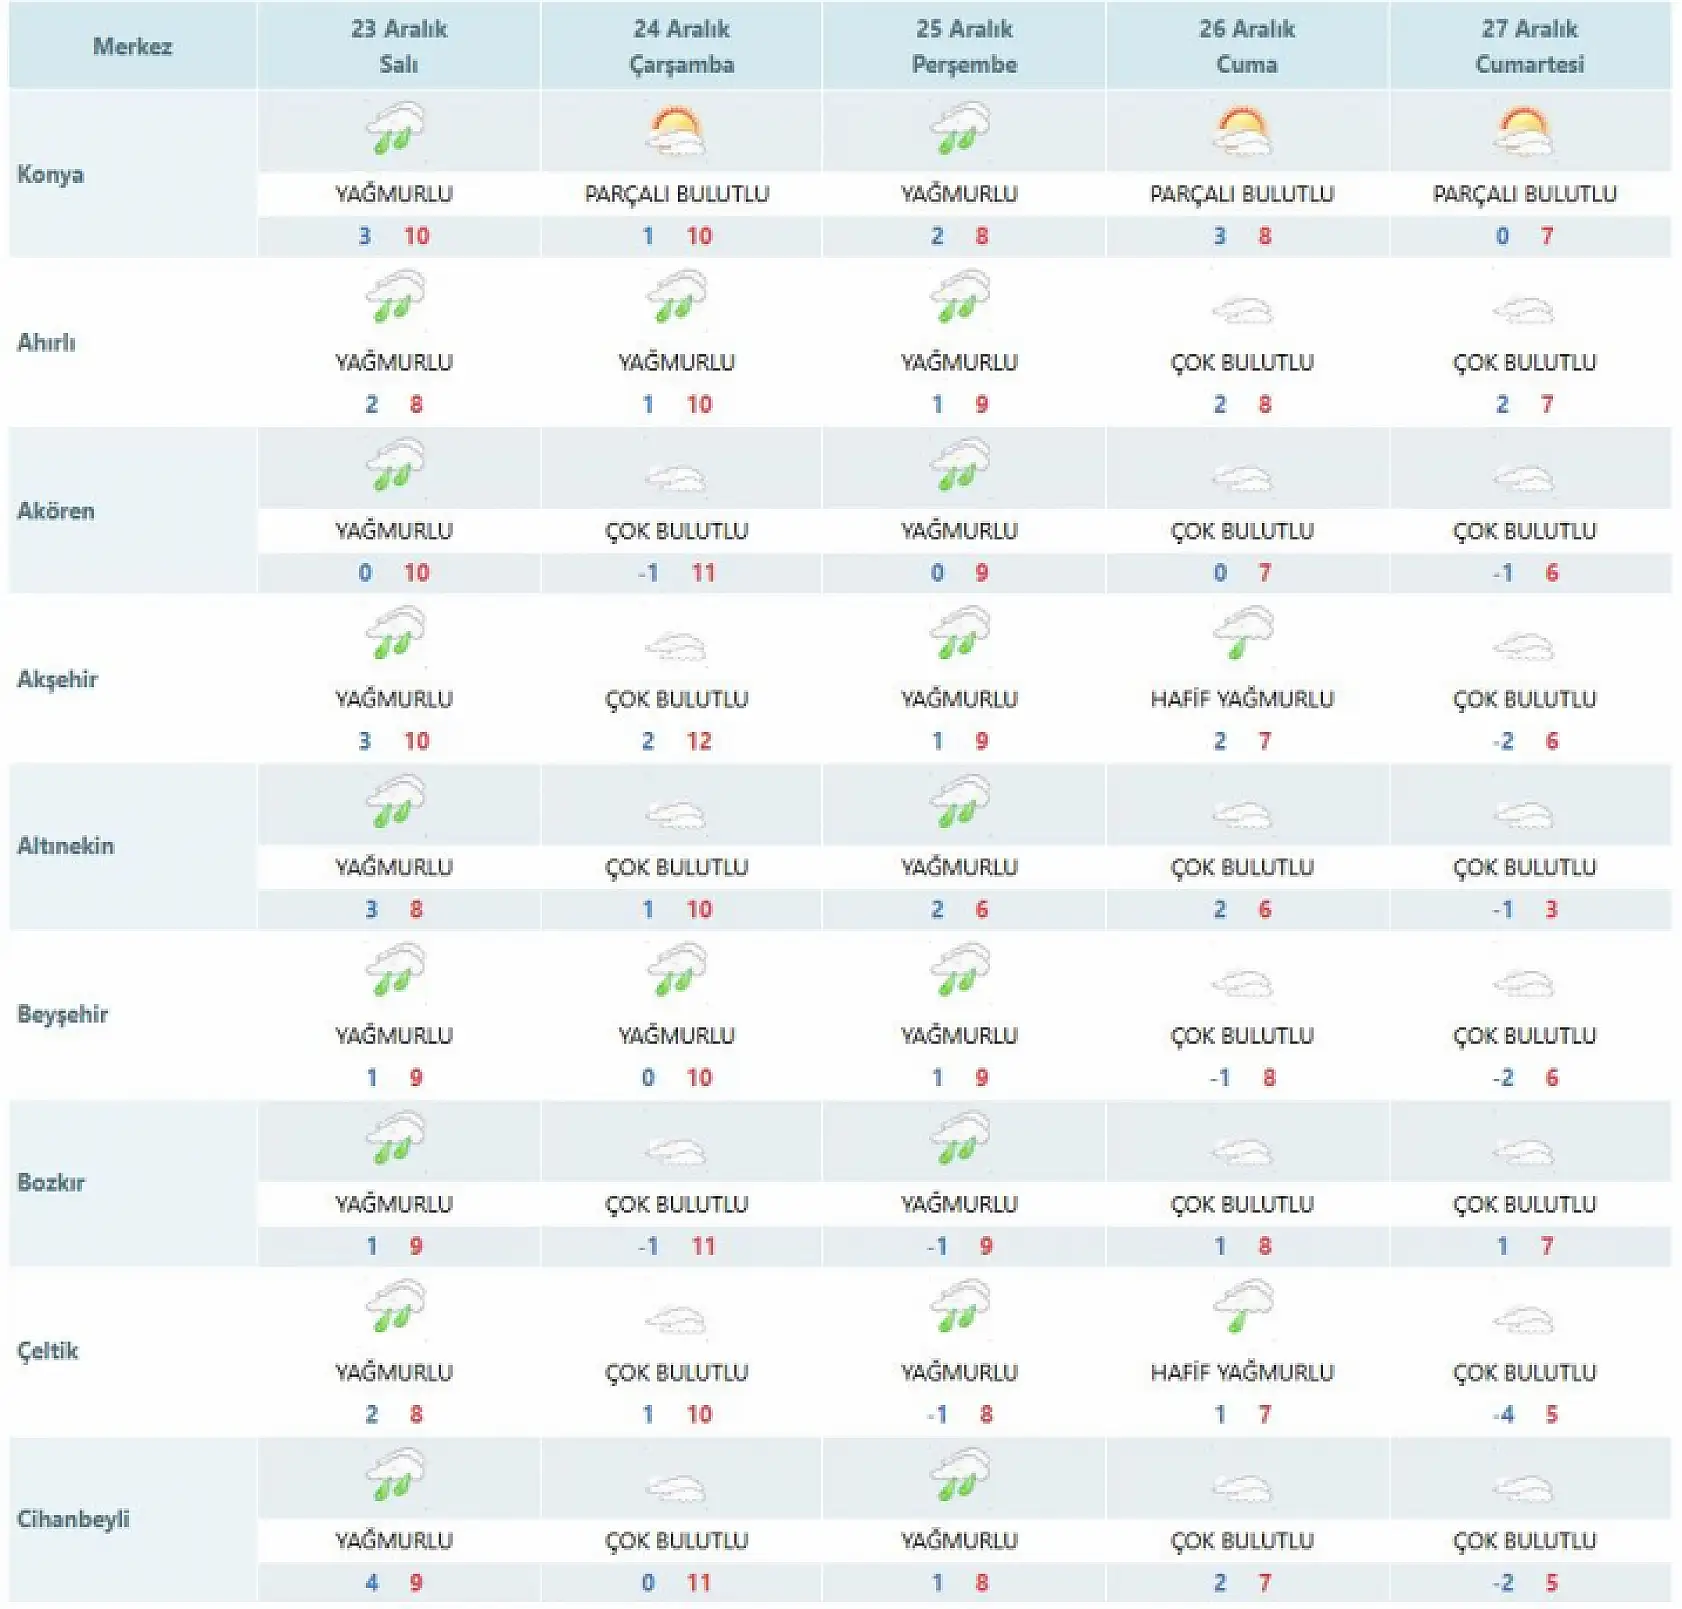Select the 27 Aralık Cumartesi column header
Viewport: 1682px width, 1609px height.
[x=1529, y=46]
